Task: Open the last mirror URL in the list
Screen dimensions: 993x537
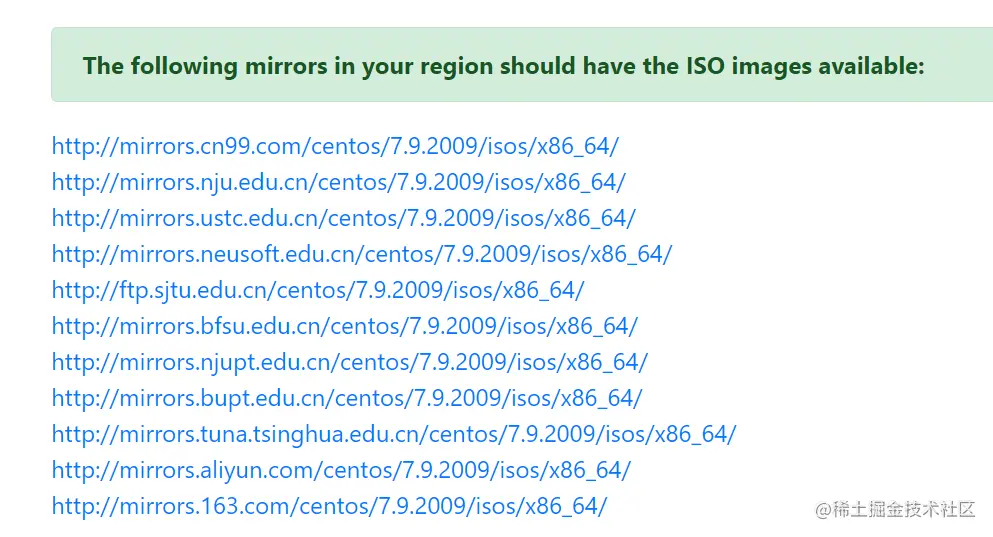Action: click(329, 506)
